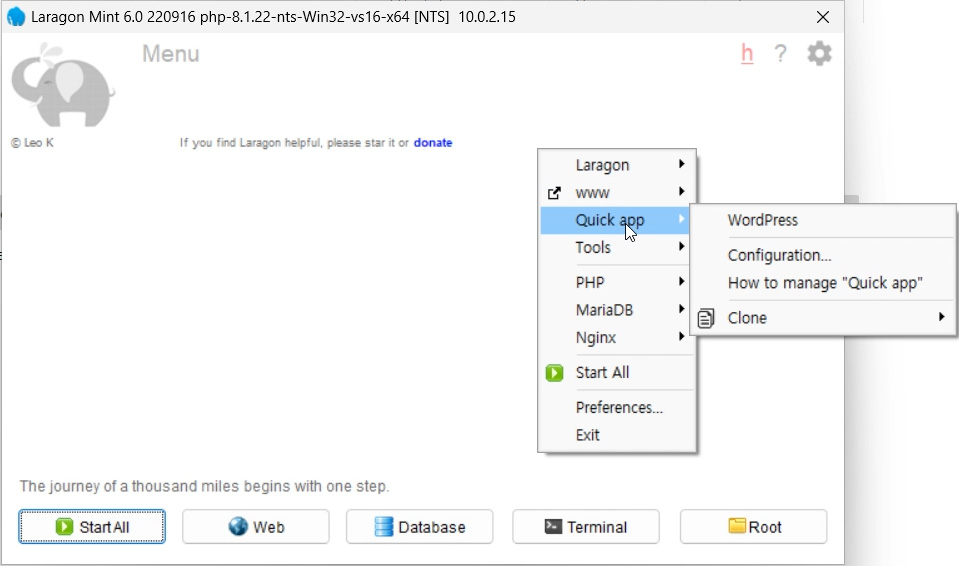
Task: Click the Start All button
Action: [92, 527]
